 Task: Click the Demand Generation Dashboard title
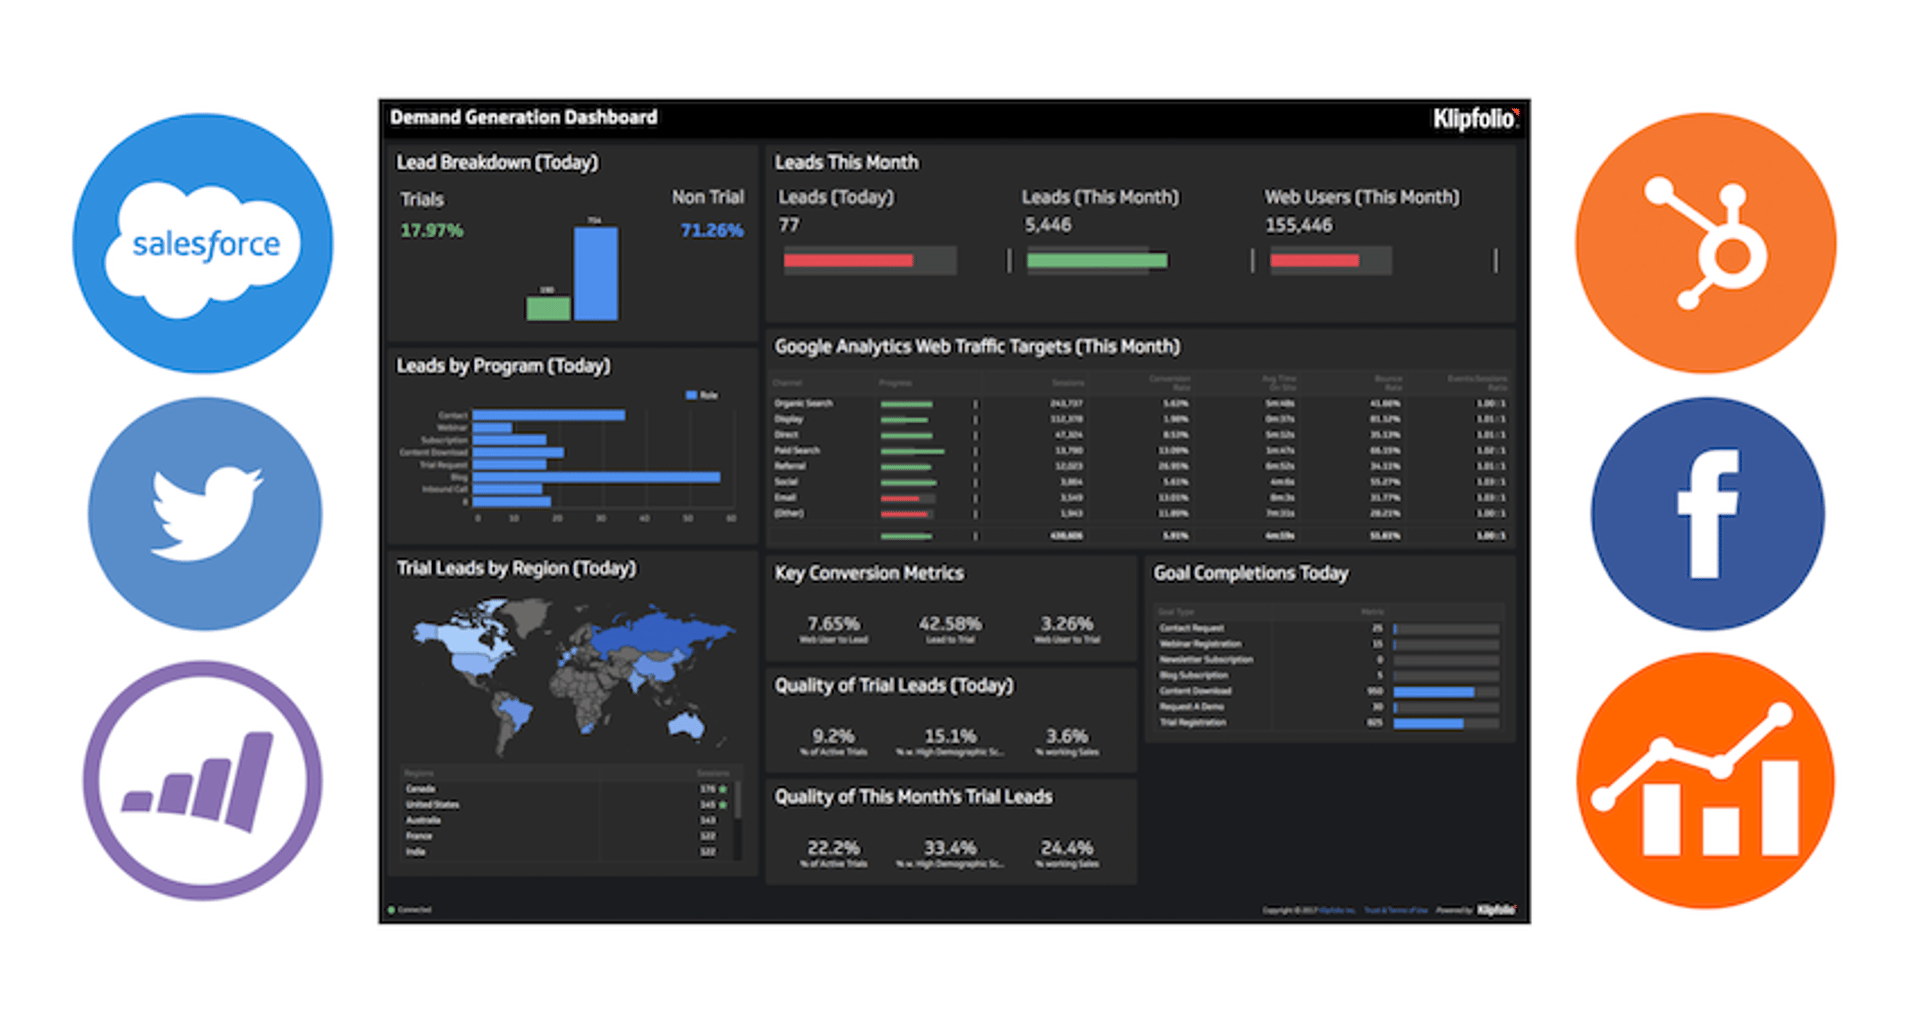[523, 118]
